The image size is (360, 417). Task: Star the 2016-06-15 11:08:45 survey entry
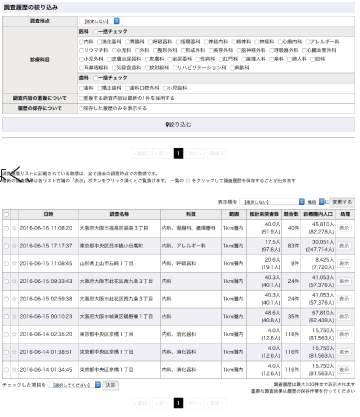click(x=14, y=264)
